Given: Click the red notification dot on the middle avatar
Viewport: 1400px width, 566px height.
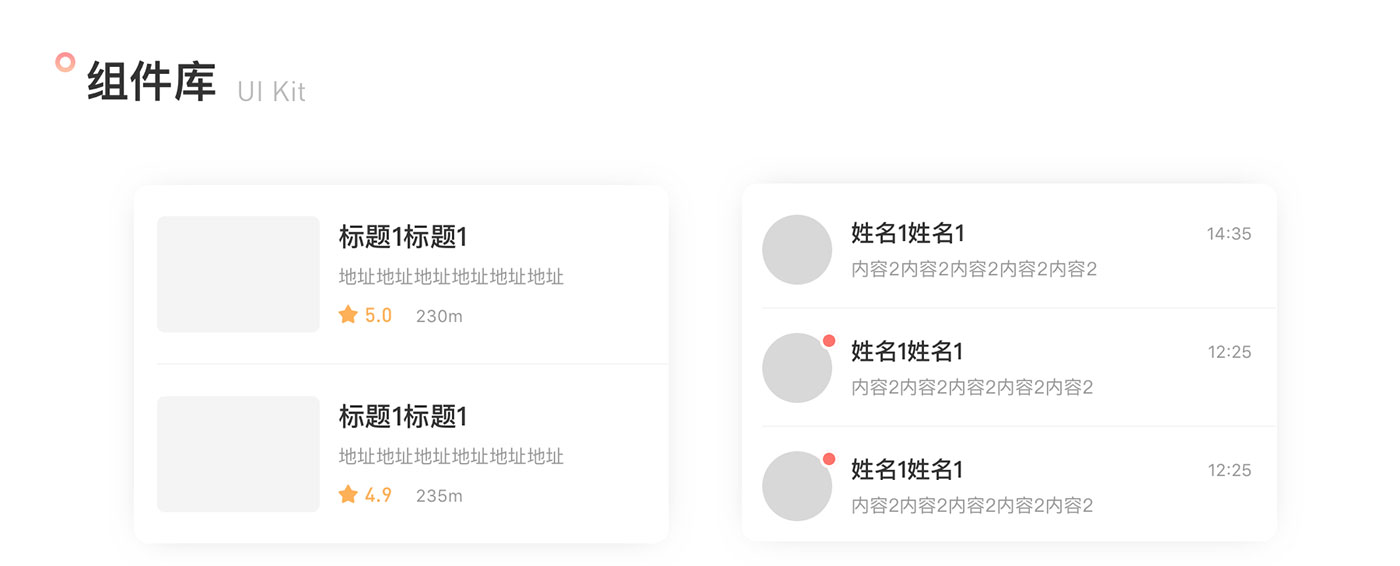Looking at the screenshot, I should (829, 341).
